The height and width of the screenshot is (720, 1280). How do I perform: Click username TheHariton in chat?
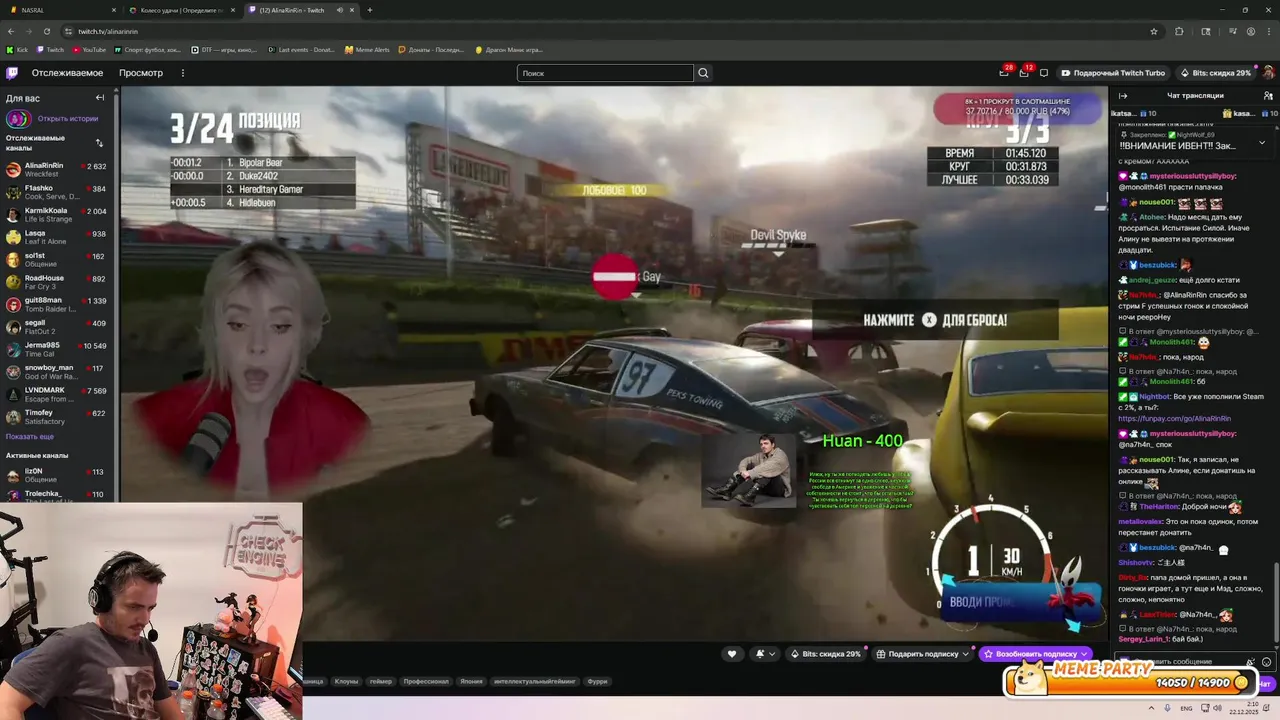click(1159, 507)
